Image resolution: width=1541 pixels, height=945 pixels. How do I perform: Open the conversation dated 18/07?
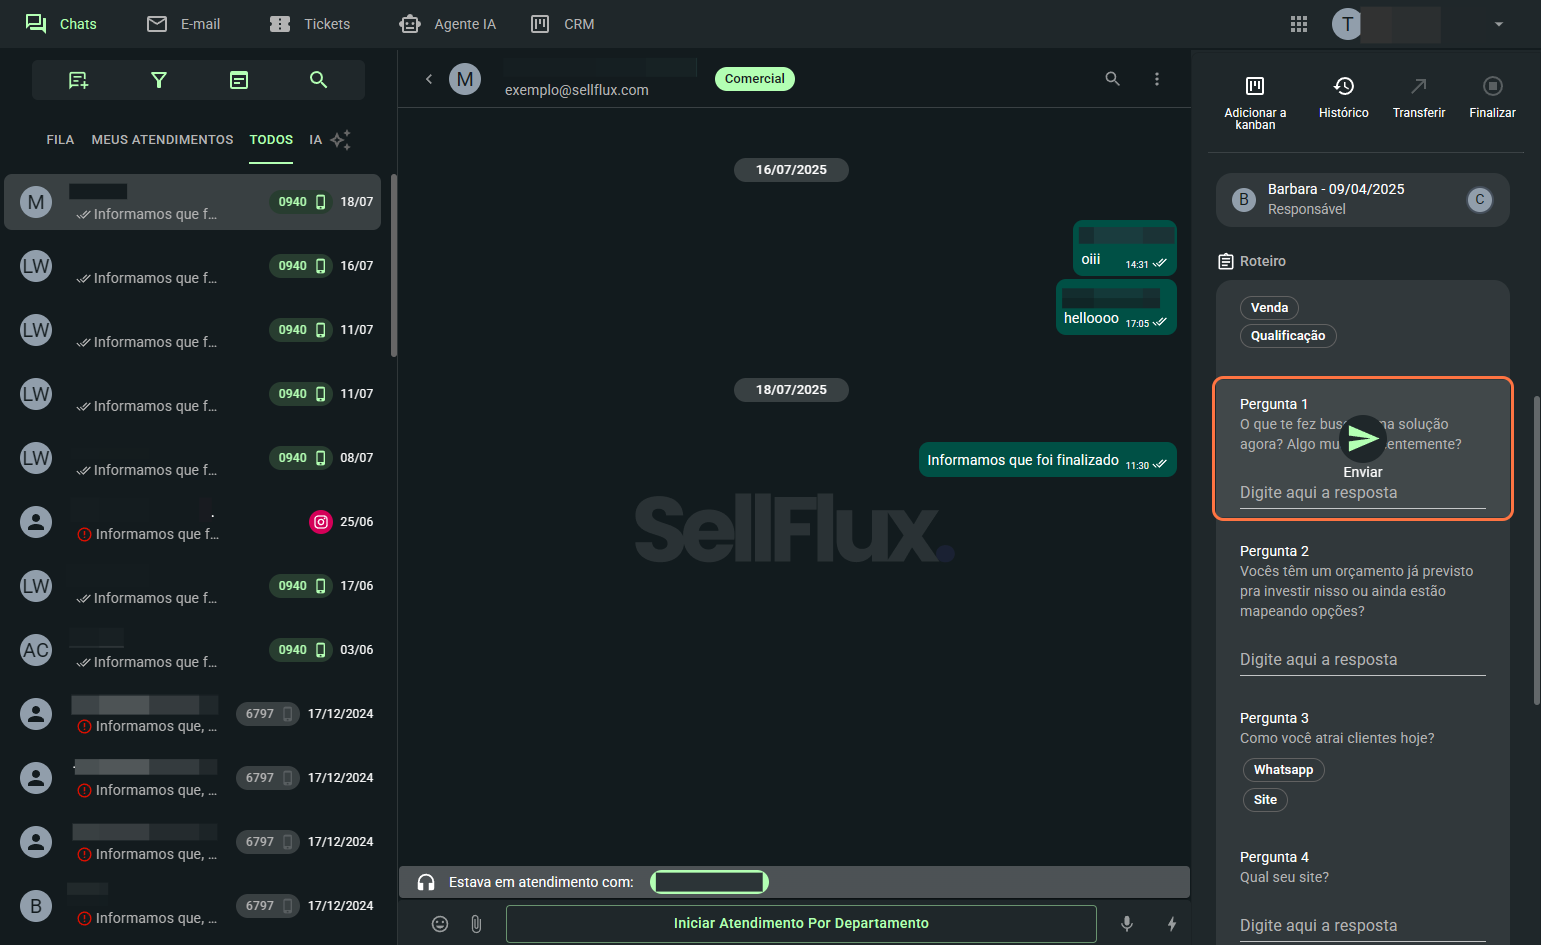point(193,202)
